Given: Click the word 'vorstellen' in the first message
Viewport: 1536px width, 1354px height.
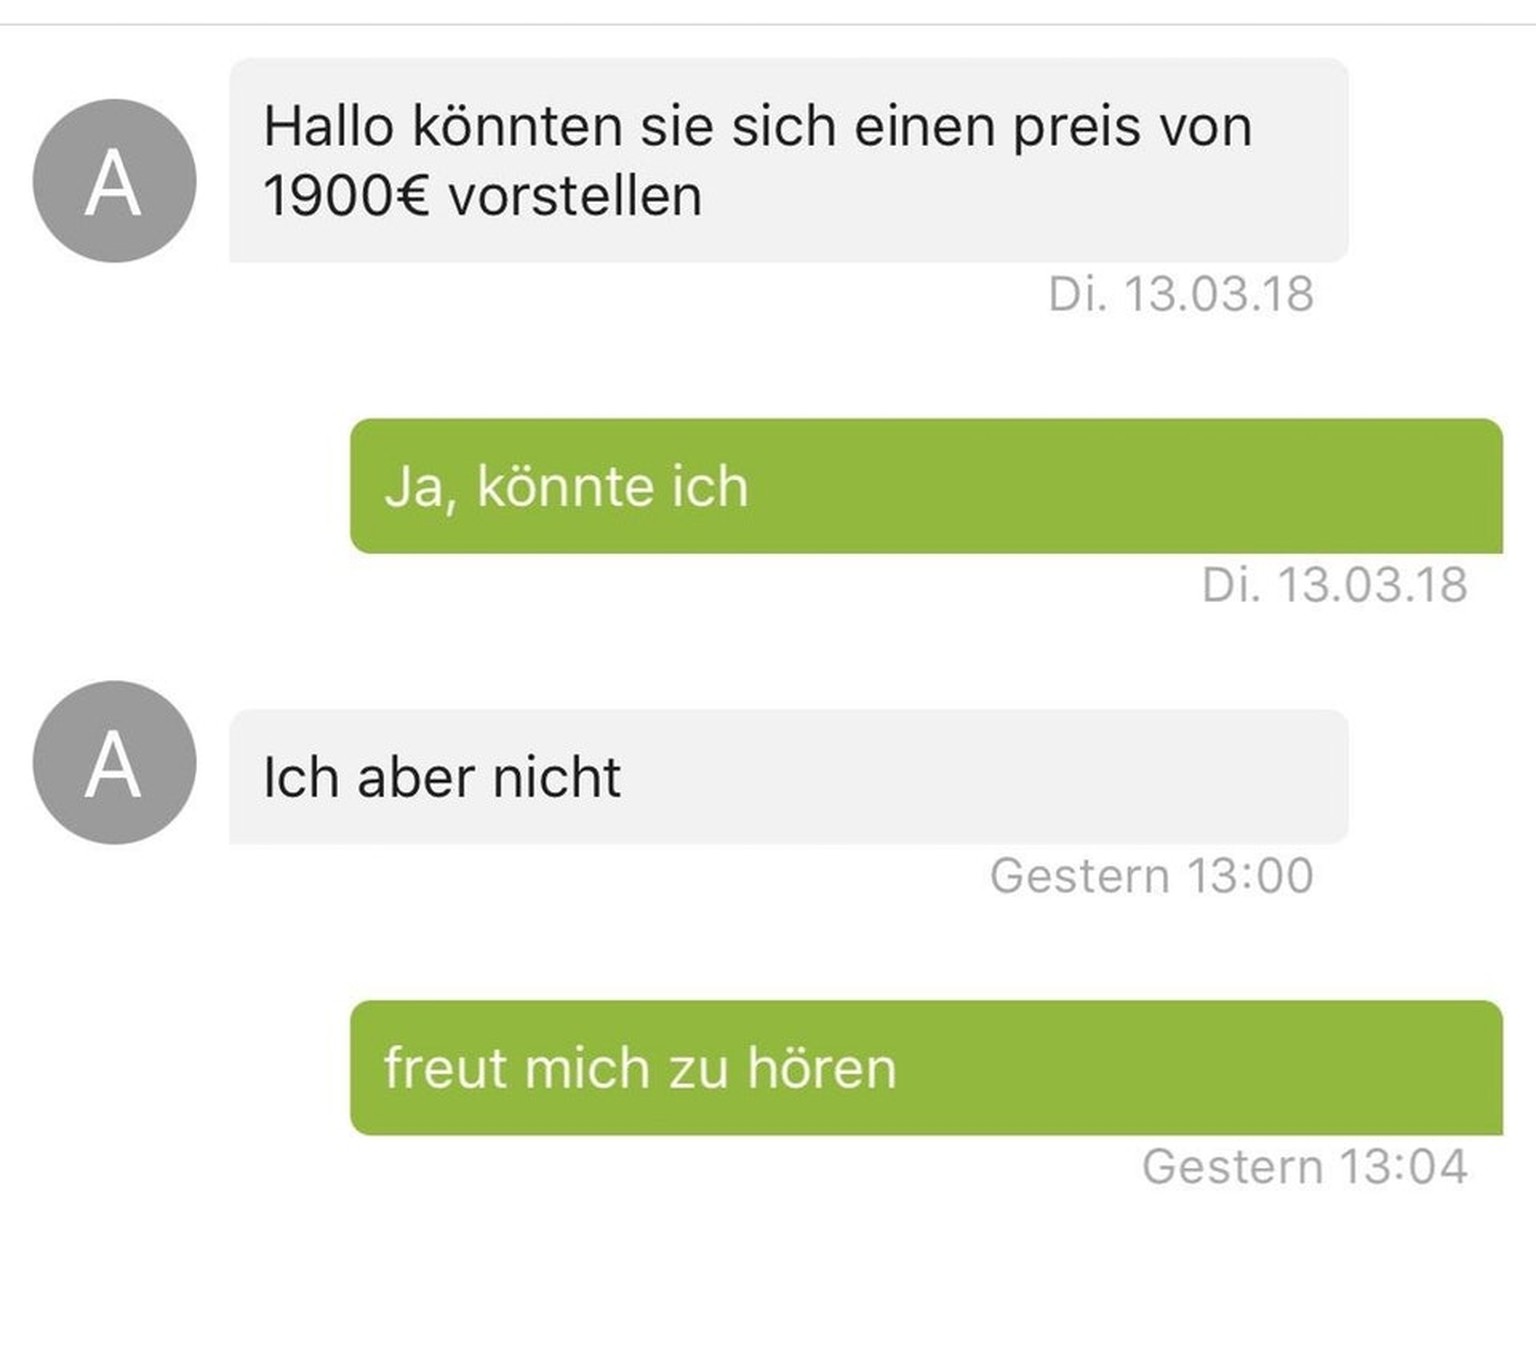Looking at the screenshot, I should [x=575, y=195].
